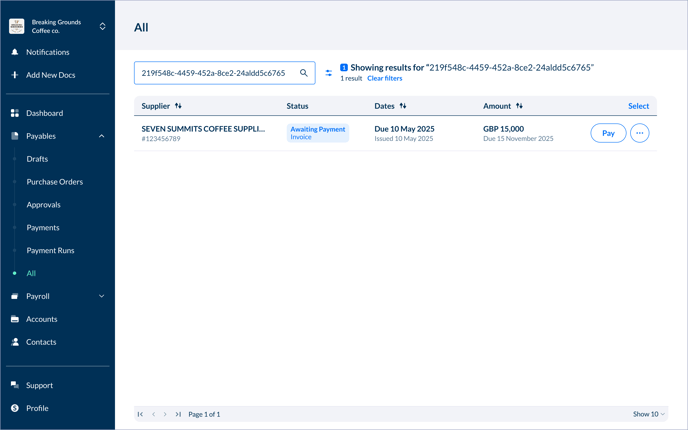This screenshot has width=688, height=430.
Task: Go to Purchase Orders
Action: tap(54, 182)
